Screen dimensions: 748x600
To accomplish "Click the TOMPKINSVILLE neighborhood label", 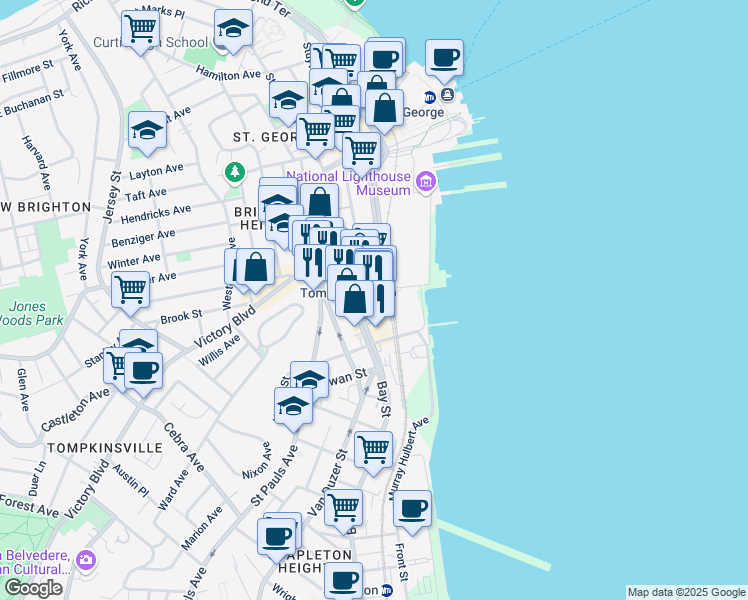I will (x=105, y=448).
